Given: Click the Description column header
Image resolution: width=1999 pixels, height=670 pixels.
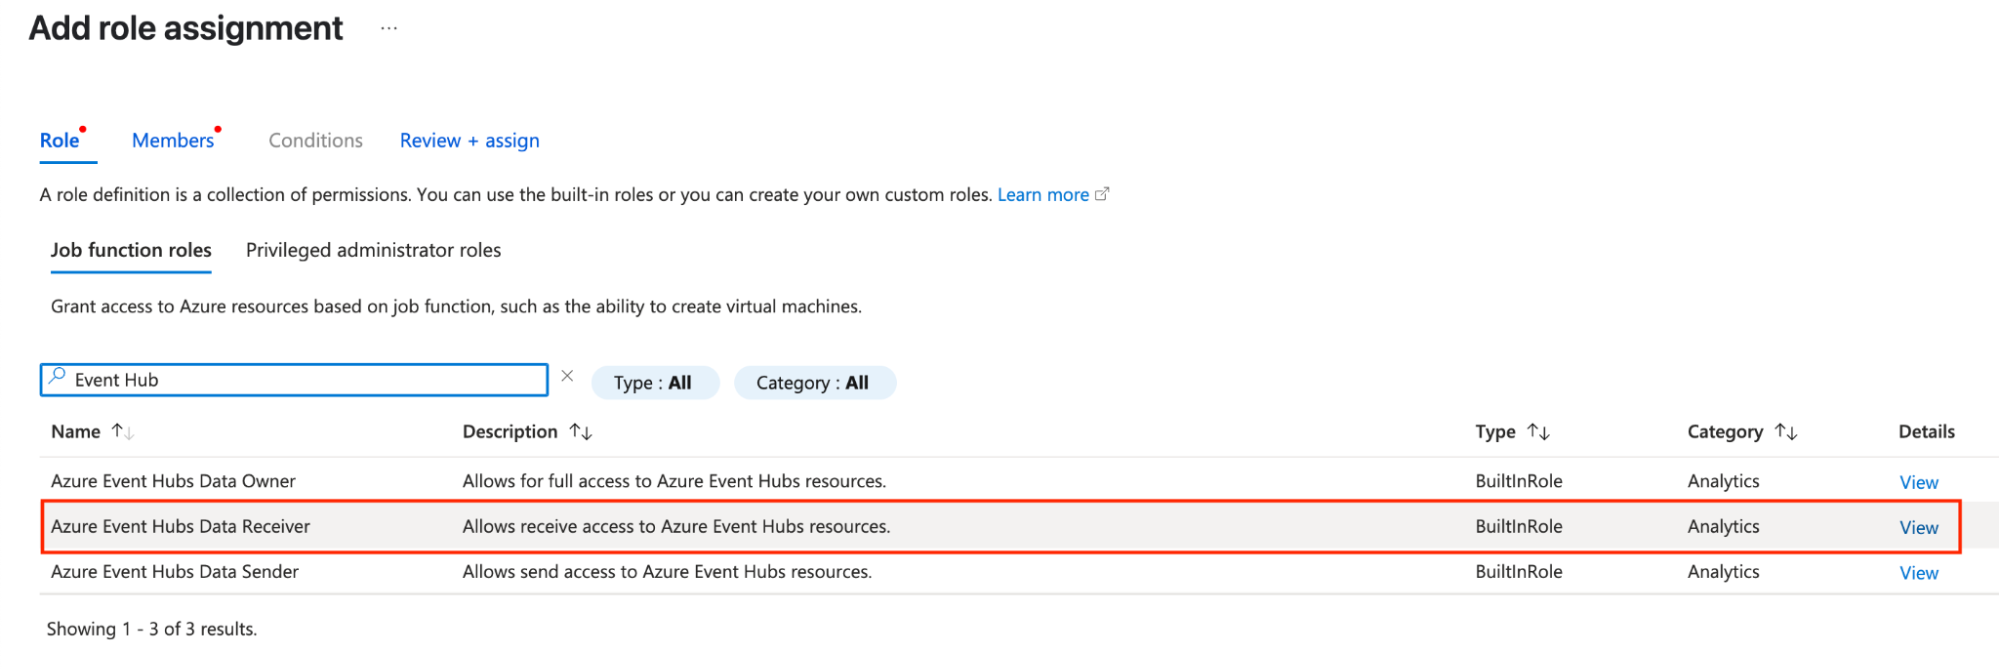Looking at the screenshot, I should pyautogui.click(x=510, y=432).
